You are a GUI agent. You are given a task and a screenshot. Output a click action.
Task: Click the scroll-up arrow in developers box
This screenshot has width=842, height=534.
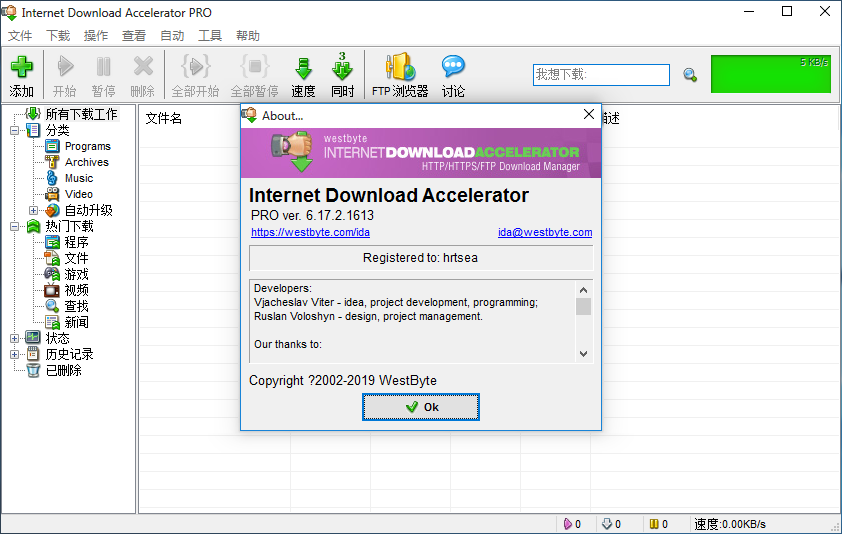584,290
